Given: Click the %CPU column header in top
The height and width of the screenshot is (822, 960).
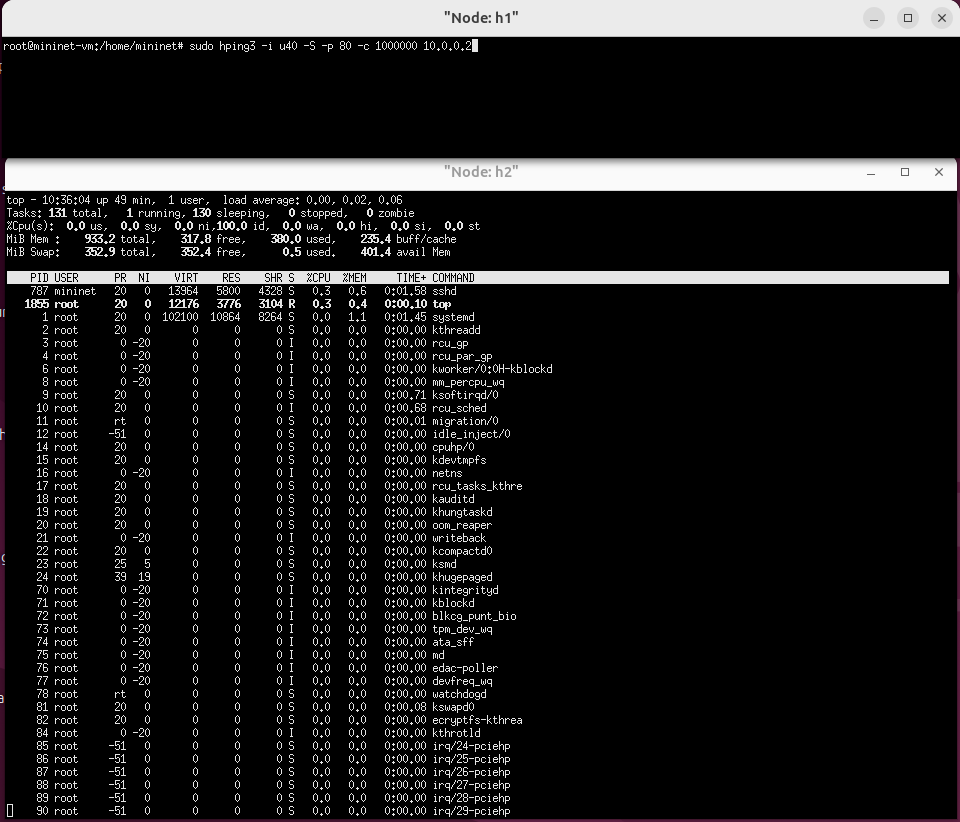Looking at the screenshot, I should coord(318,278).
